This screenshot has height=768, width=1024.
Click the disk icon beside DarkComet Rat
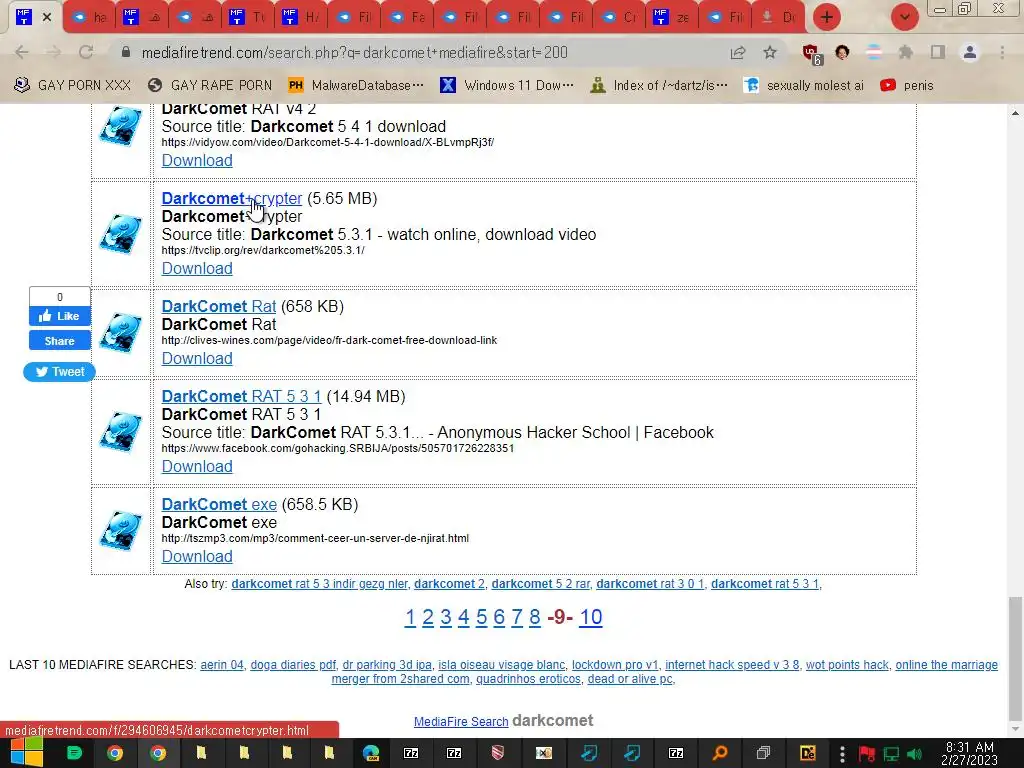[x=121, y=333]
